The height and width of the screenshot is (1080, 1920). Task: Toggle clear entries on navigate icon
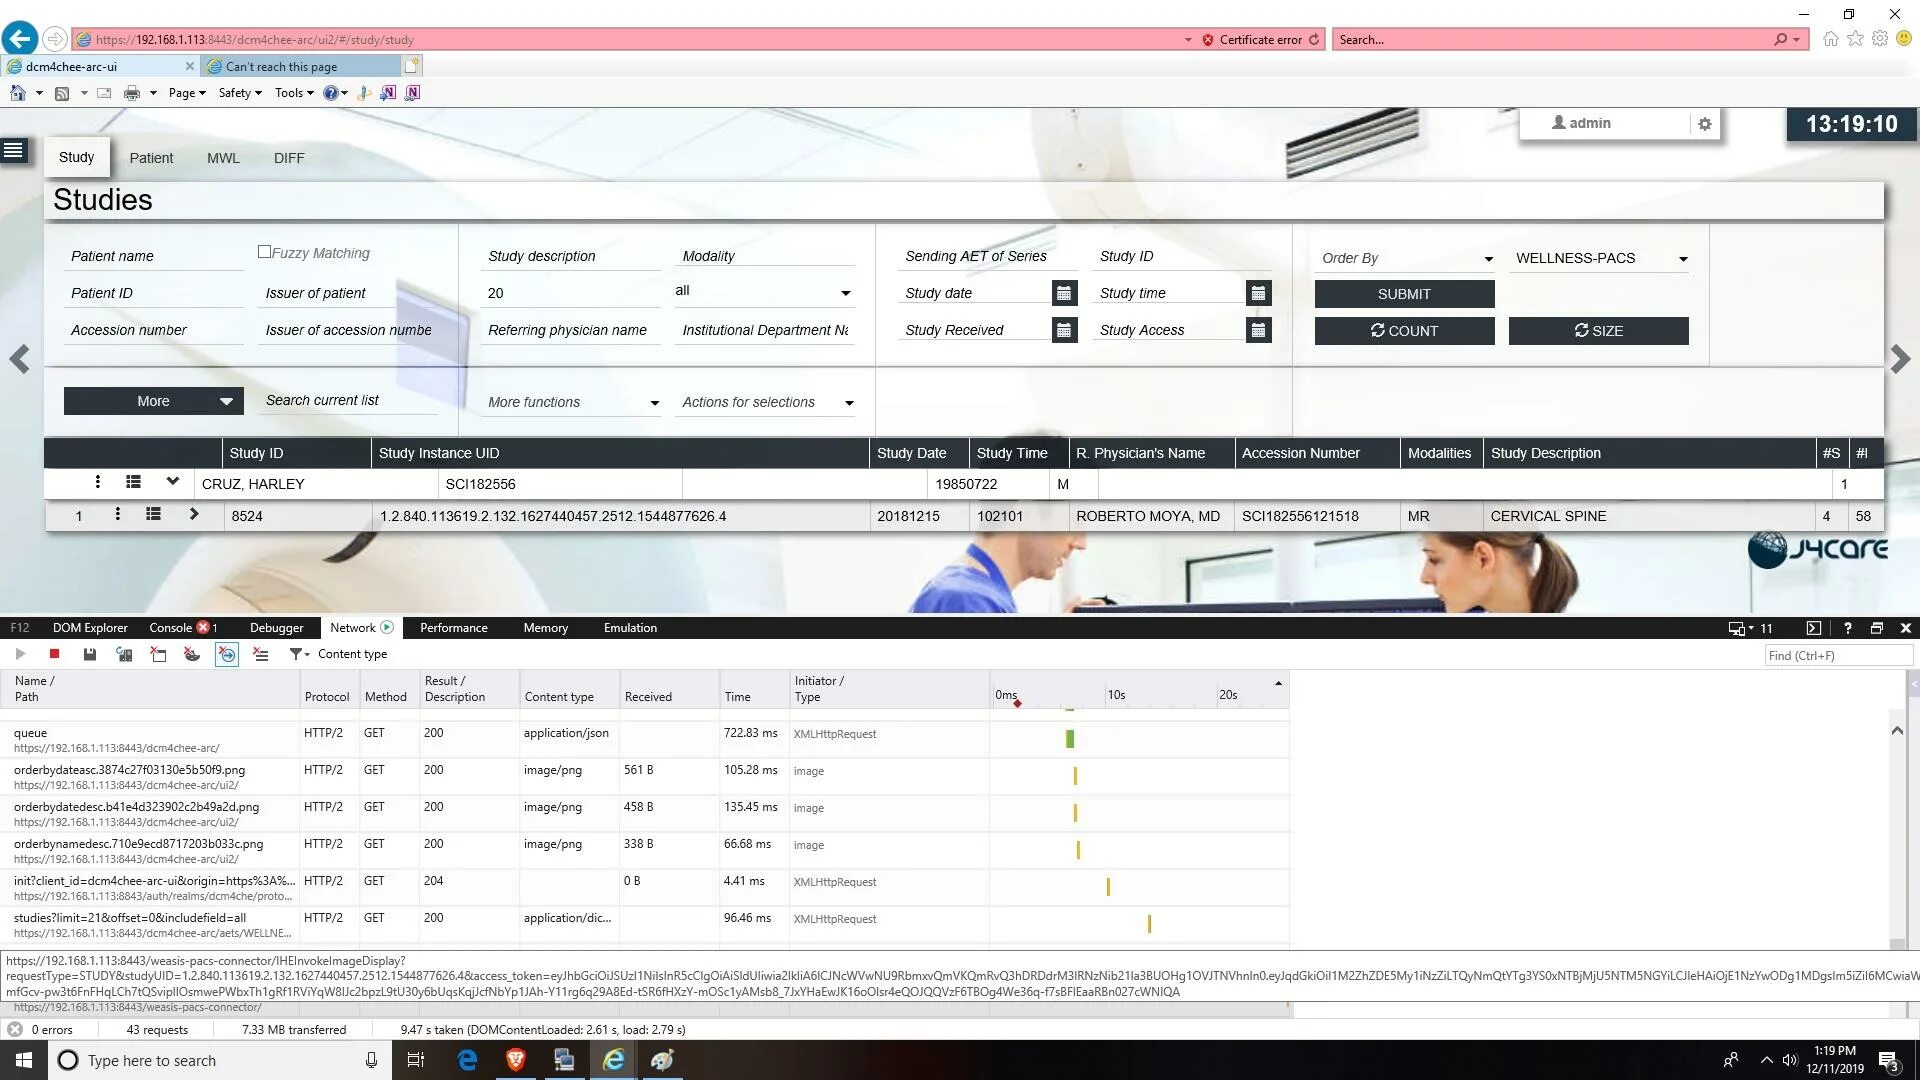point(227,654)
